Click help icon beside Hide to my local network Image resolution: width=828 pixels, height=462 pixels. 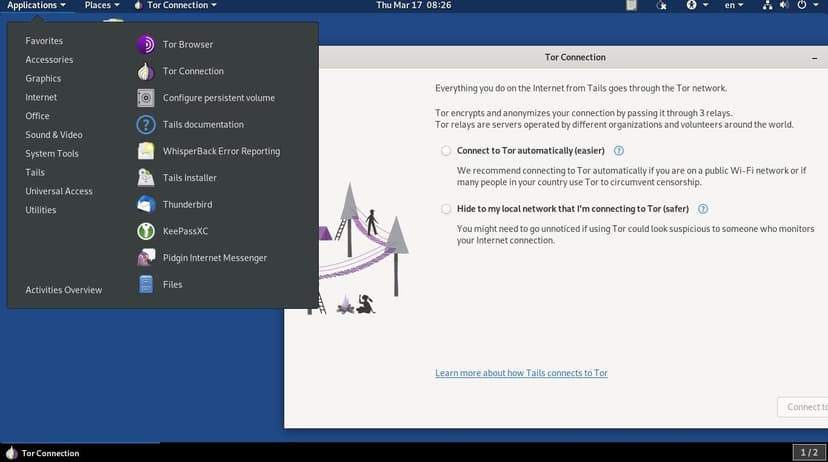[x=703, y=209]
